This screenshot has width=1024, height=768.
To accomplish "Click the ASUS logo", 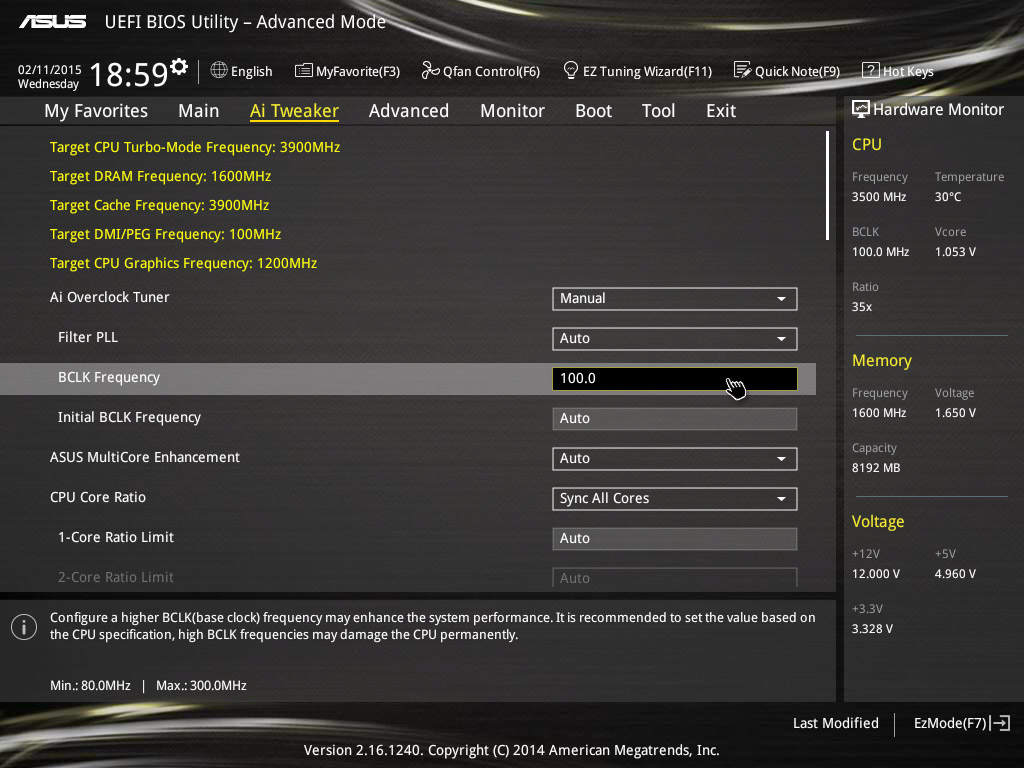I will click(52, 22).
